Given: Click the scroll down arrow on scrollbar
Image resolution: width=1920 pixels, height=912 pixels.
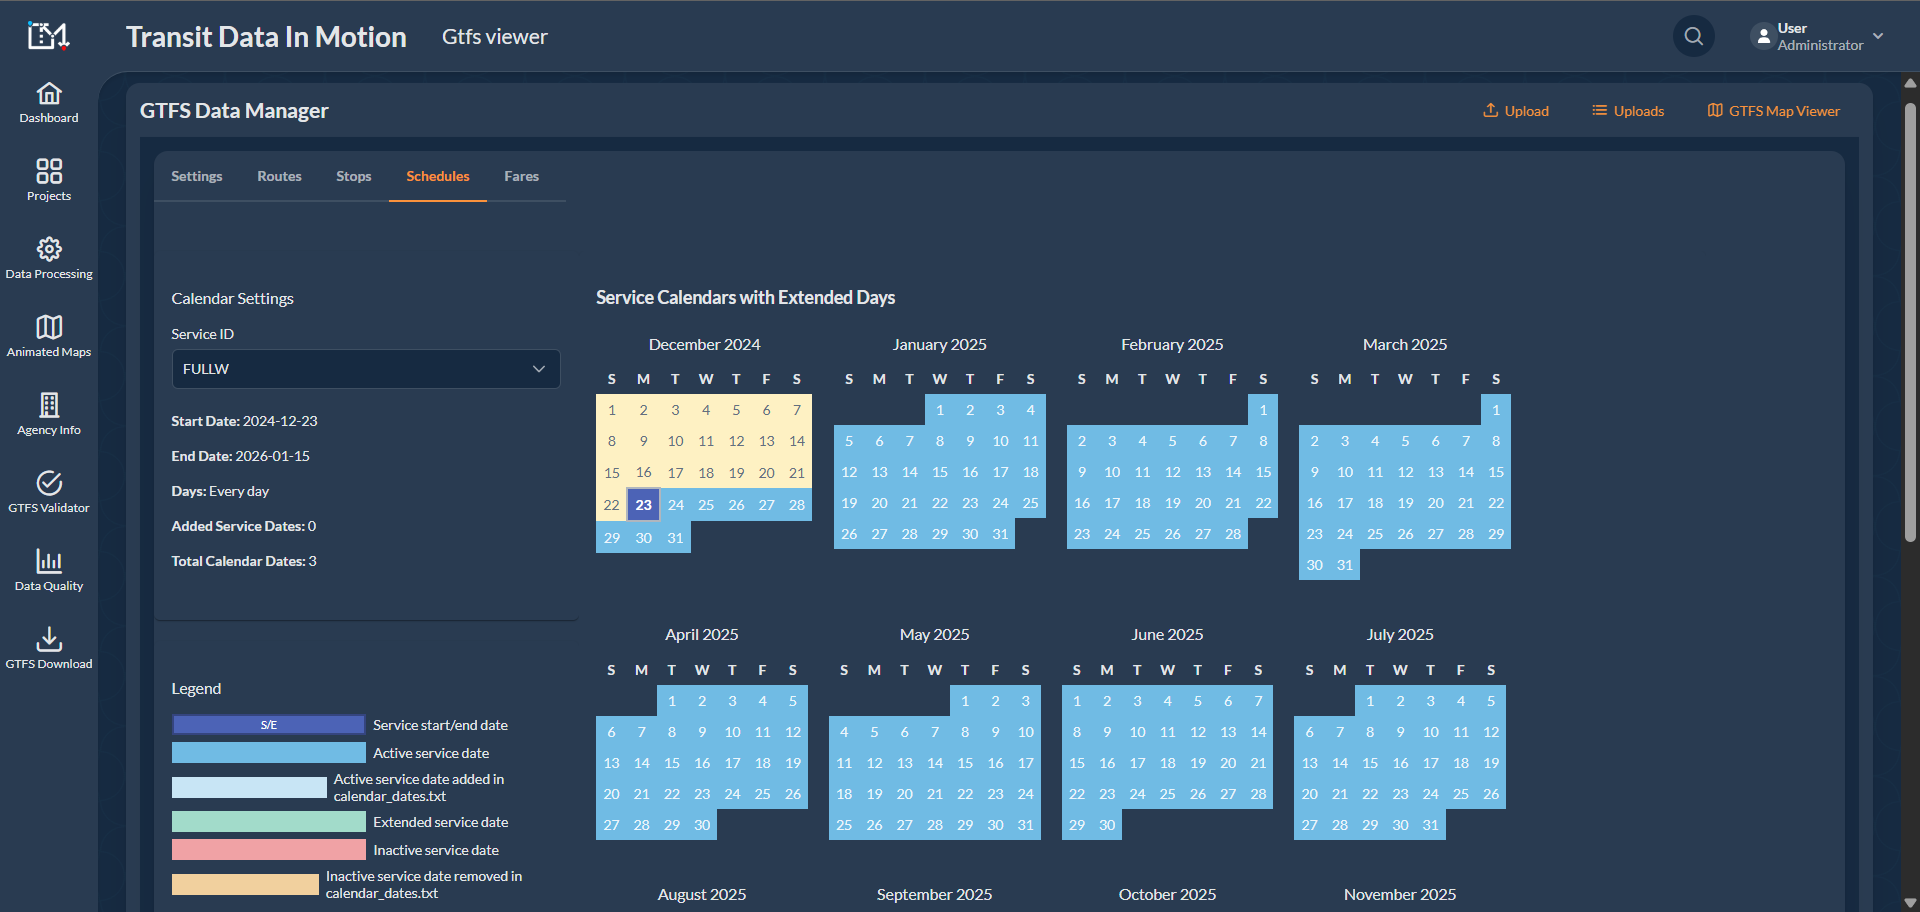Looking at the screenshot, I should (x=1910, y=903).
